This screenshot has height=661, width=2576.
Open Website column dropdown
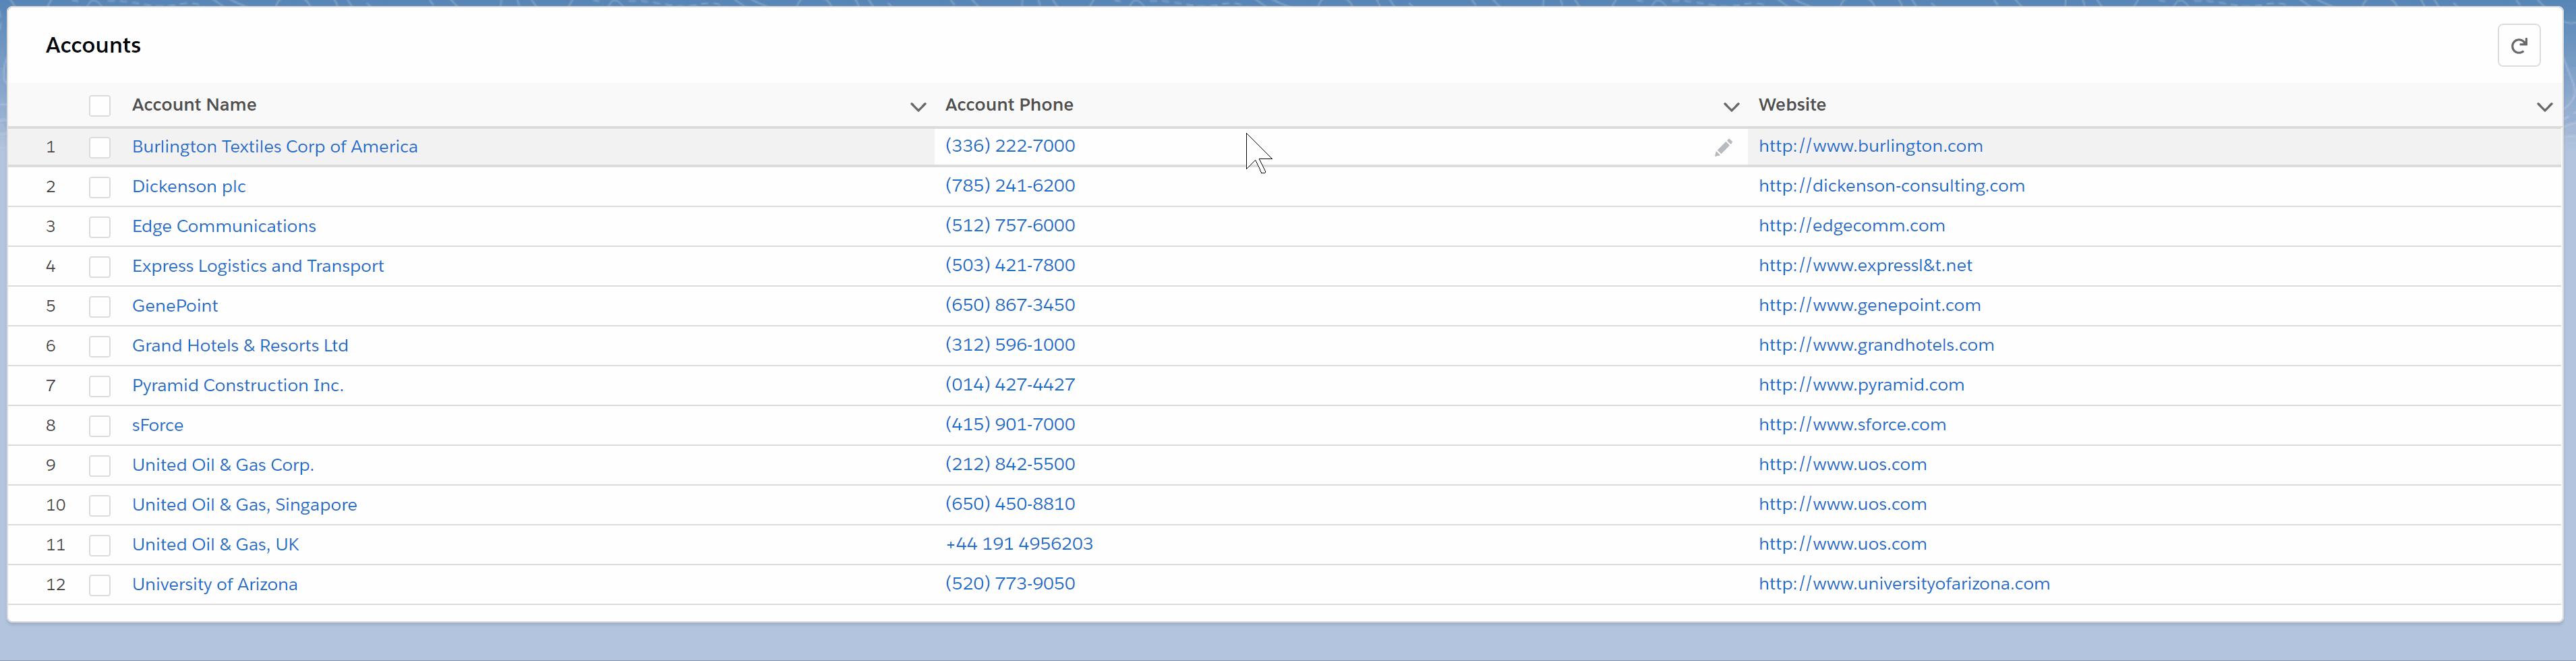[2544, 106]
